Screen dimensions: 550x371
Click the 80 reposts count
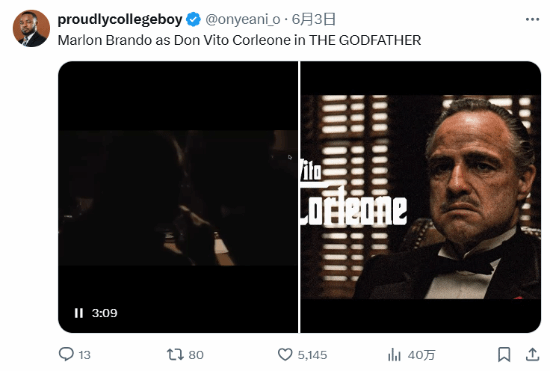point(196,355)
